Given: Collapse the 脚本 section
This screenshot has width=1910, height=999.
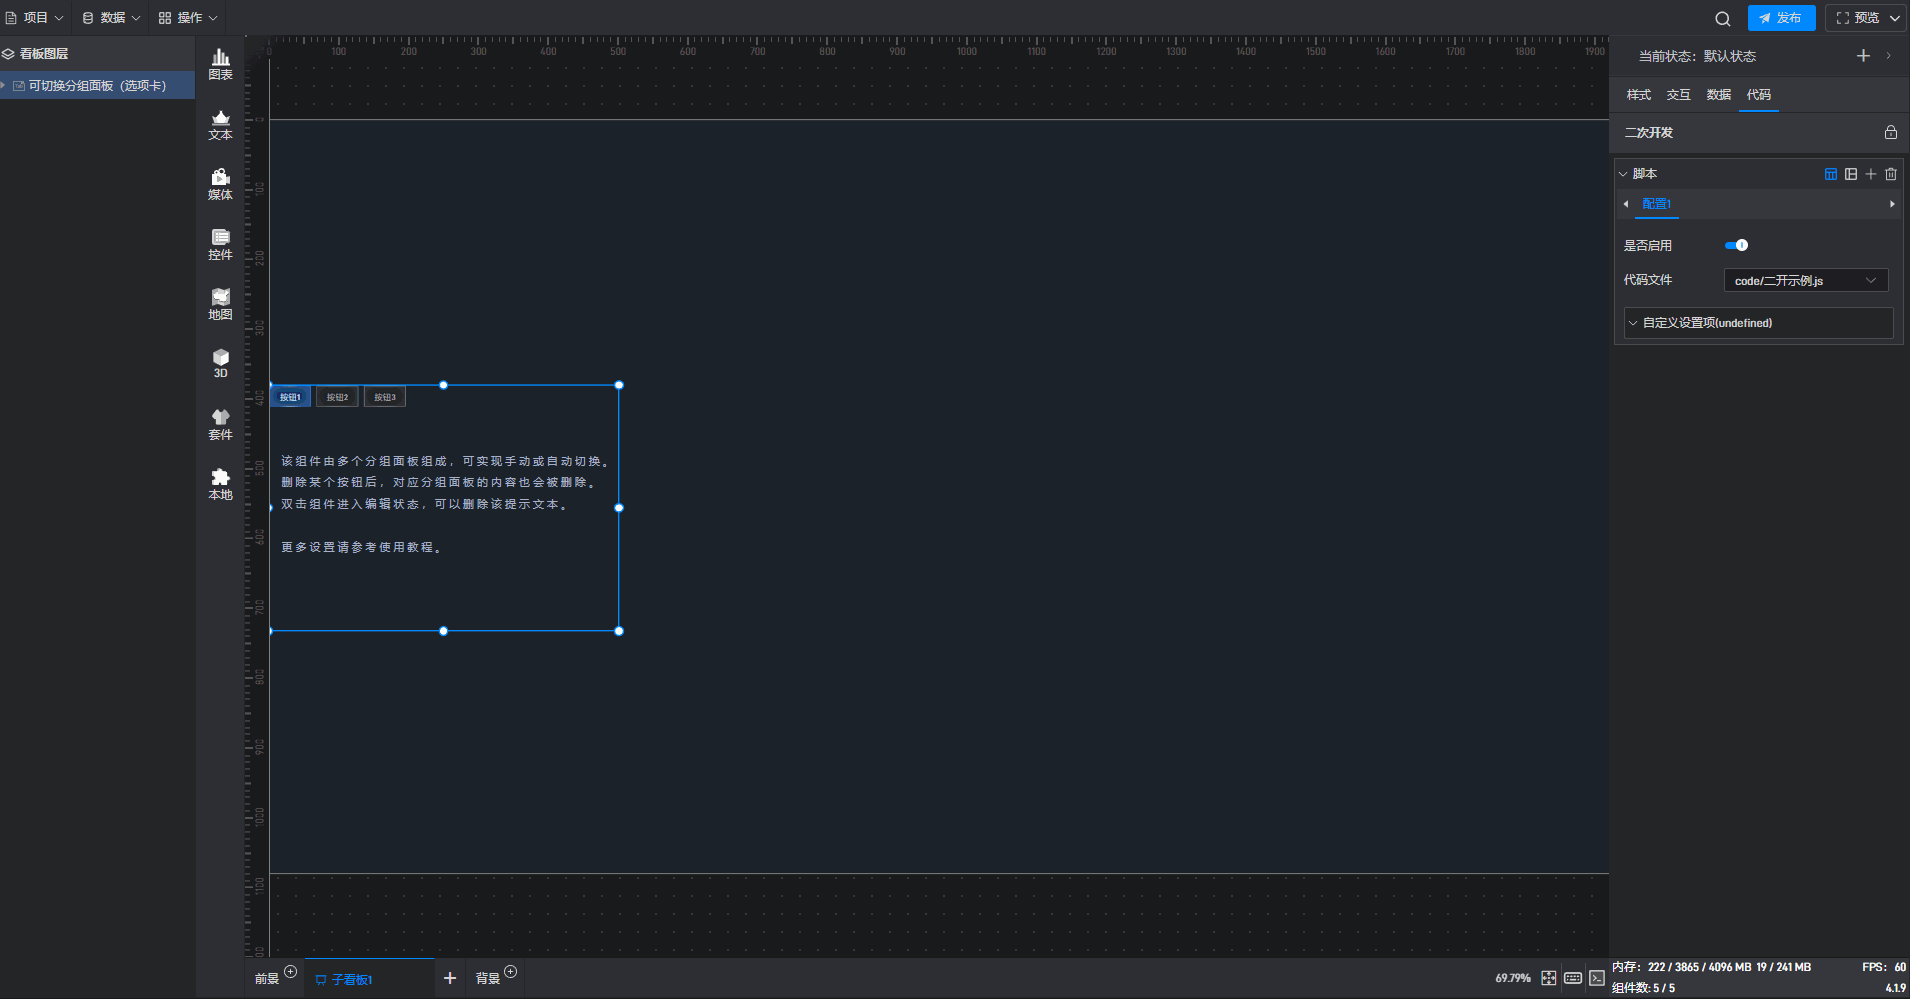Looking at the screenshot, I should coord(1623,174).
